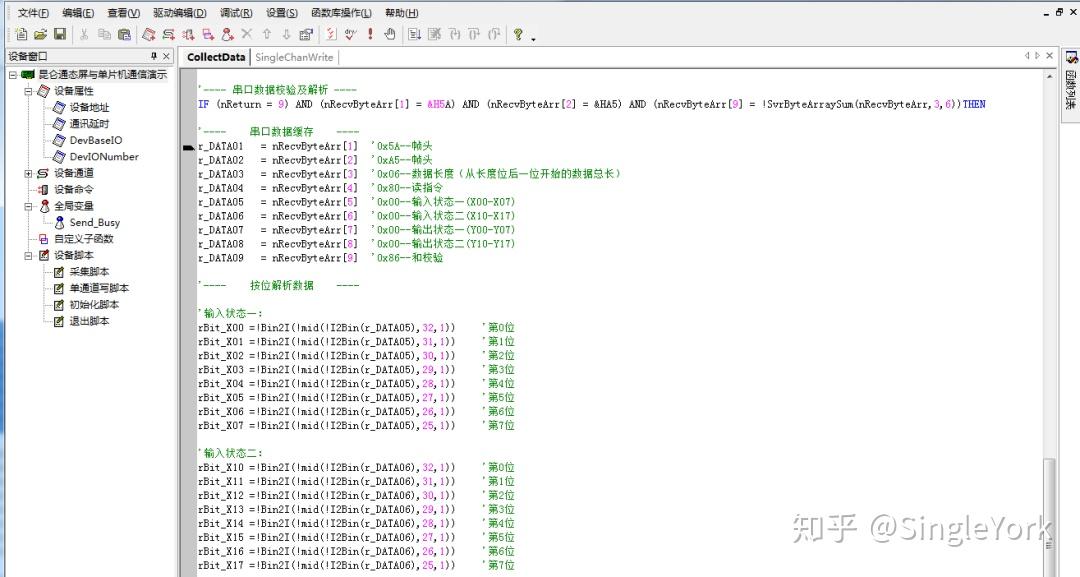Click the add global variable toolbar icon
The height and width of the screenshot is (577, 1080).
[x=227, y=34]
